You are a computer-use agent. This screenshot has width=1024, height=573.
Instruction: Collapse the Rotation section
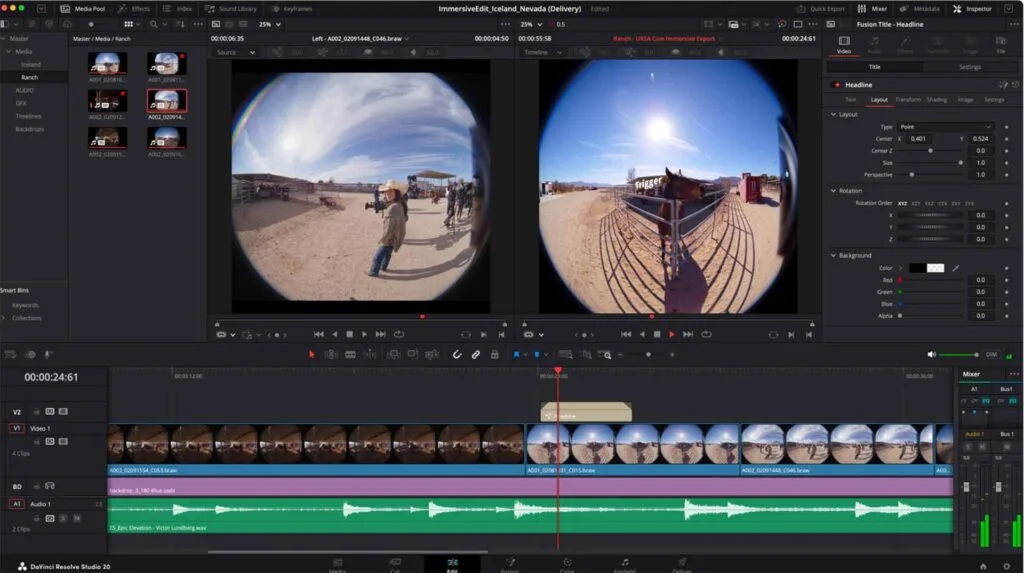(x=833, y=191)
